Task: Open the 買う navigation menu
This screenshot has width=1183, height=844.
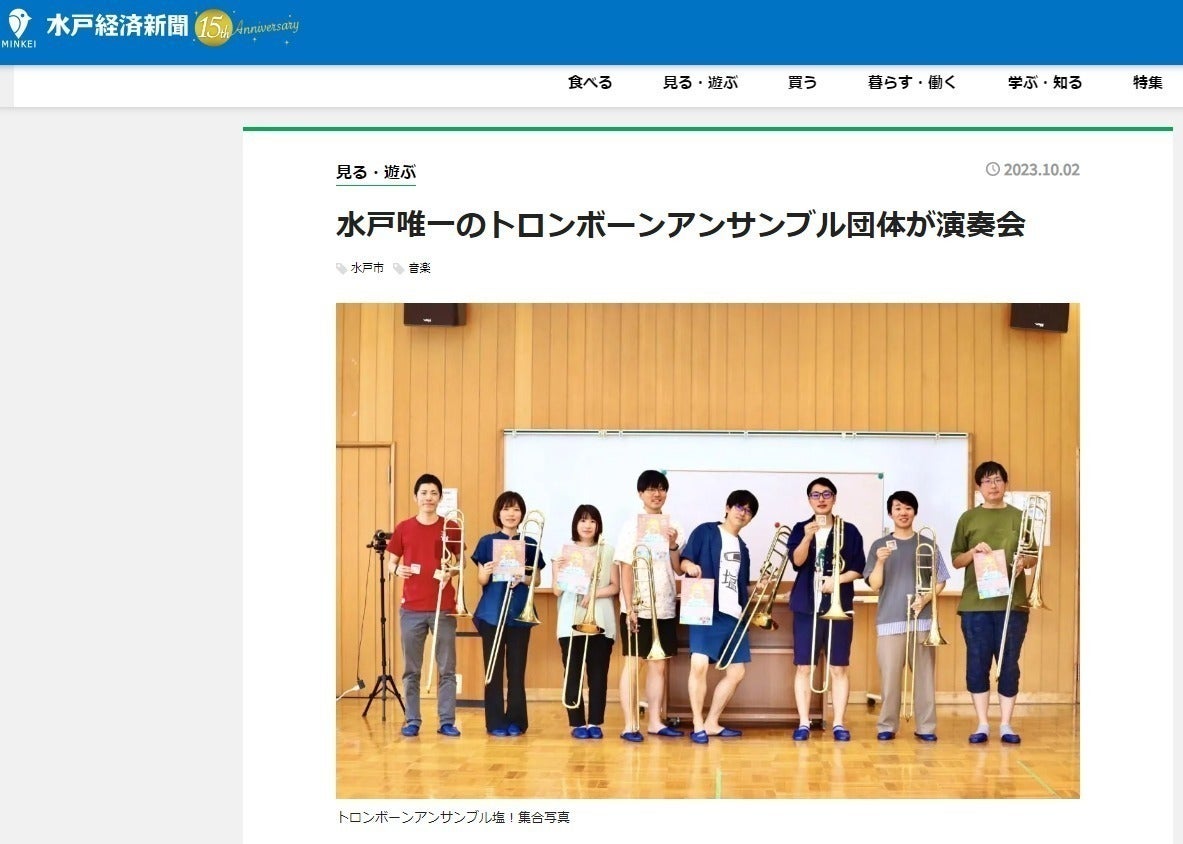Action: (800, 83)
